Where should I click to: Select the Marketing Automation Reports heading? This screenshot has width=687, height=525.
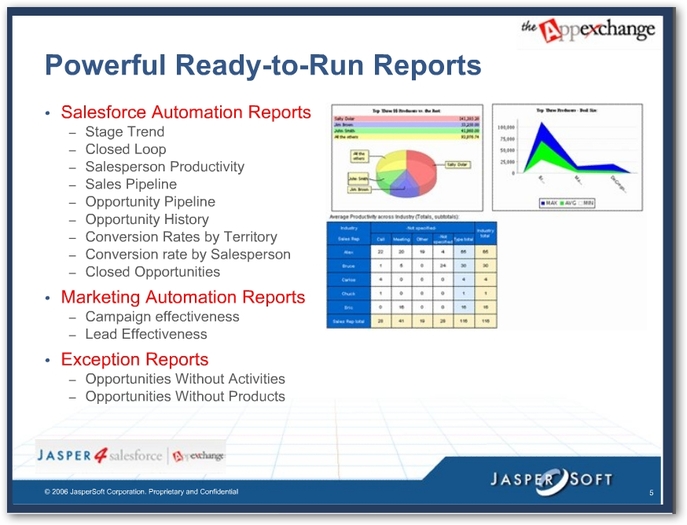183,297
